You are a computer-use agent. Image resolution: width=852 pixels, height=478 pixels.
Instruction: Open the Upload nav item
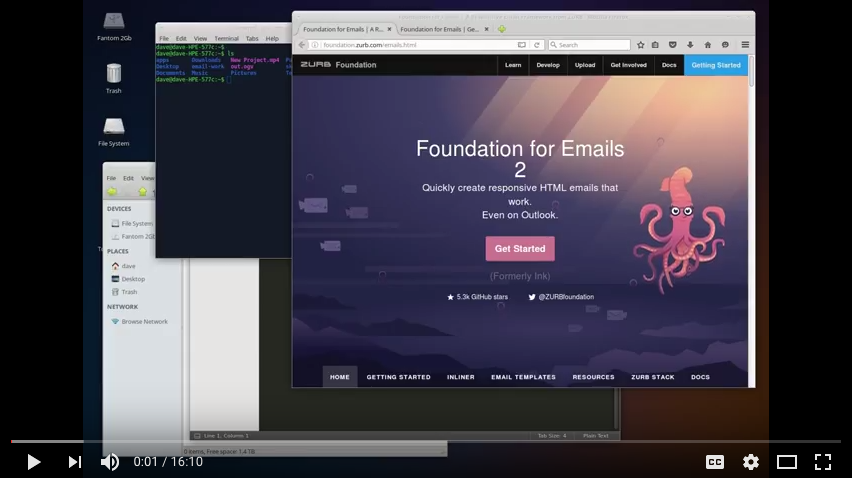click(585, 65)
